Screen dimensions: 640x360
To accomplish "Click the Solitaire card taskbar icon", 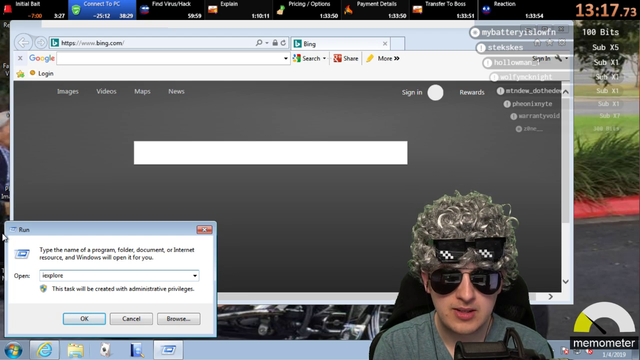I will (x=106, y=350).
